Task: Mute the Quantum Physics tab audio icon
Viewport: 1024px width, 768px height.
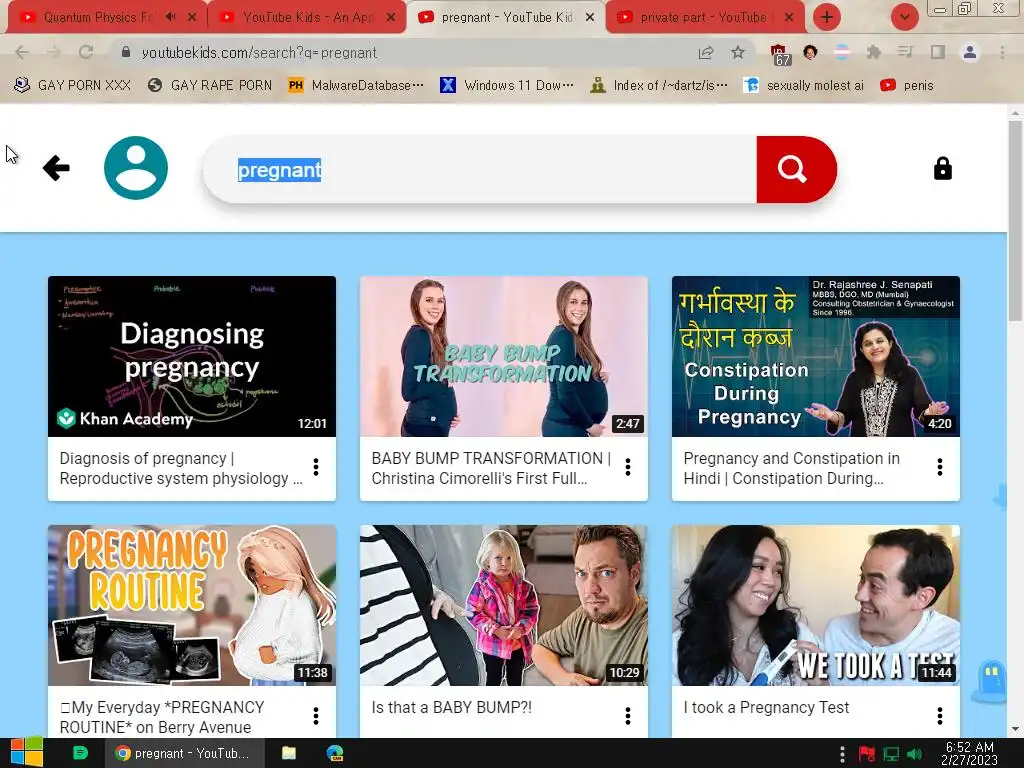Action: coord(170,17)
